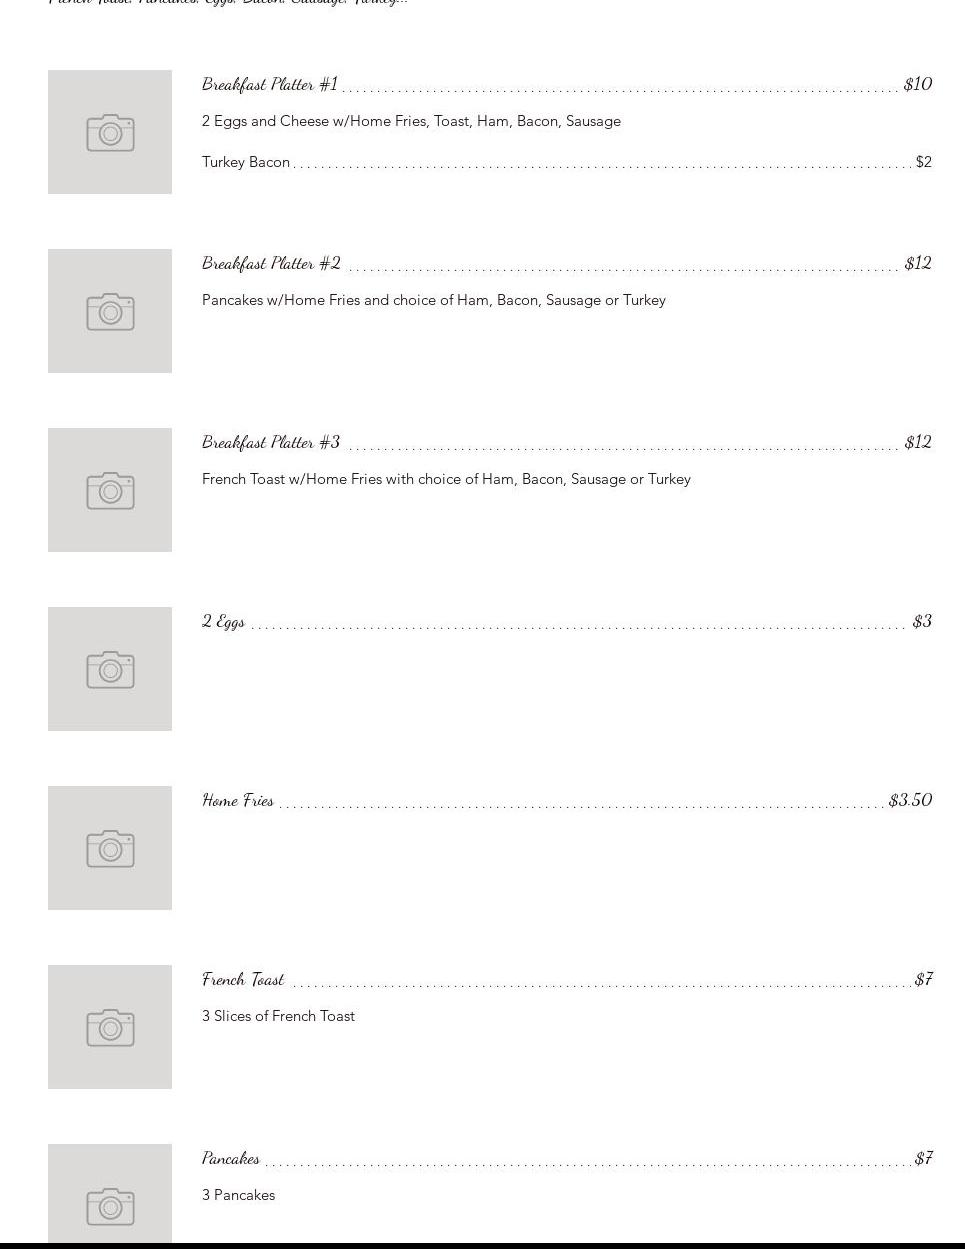
Task: Click the 2 Eggs $3 price
Action: point(922,621)
